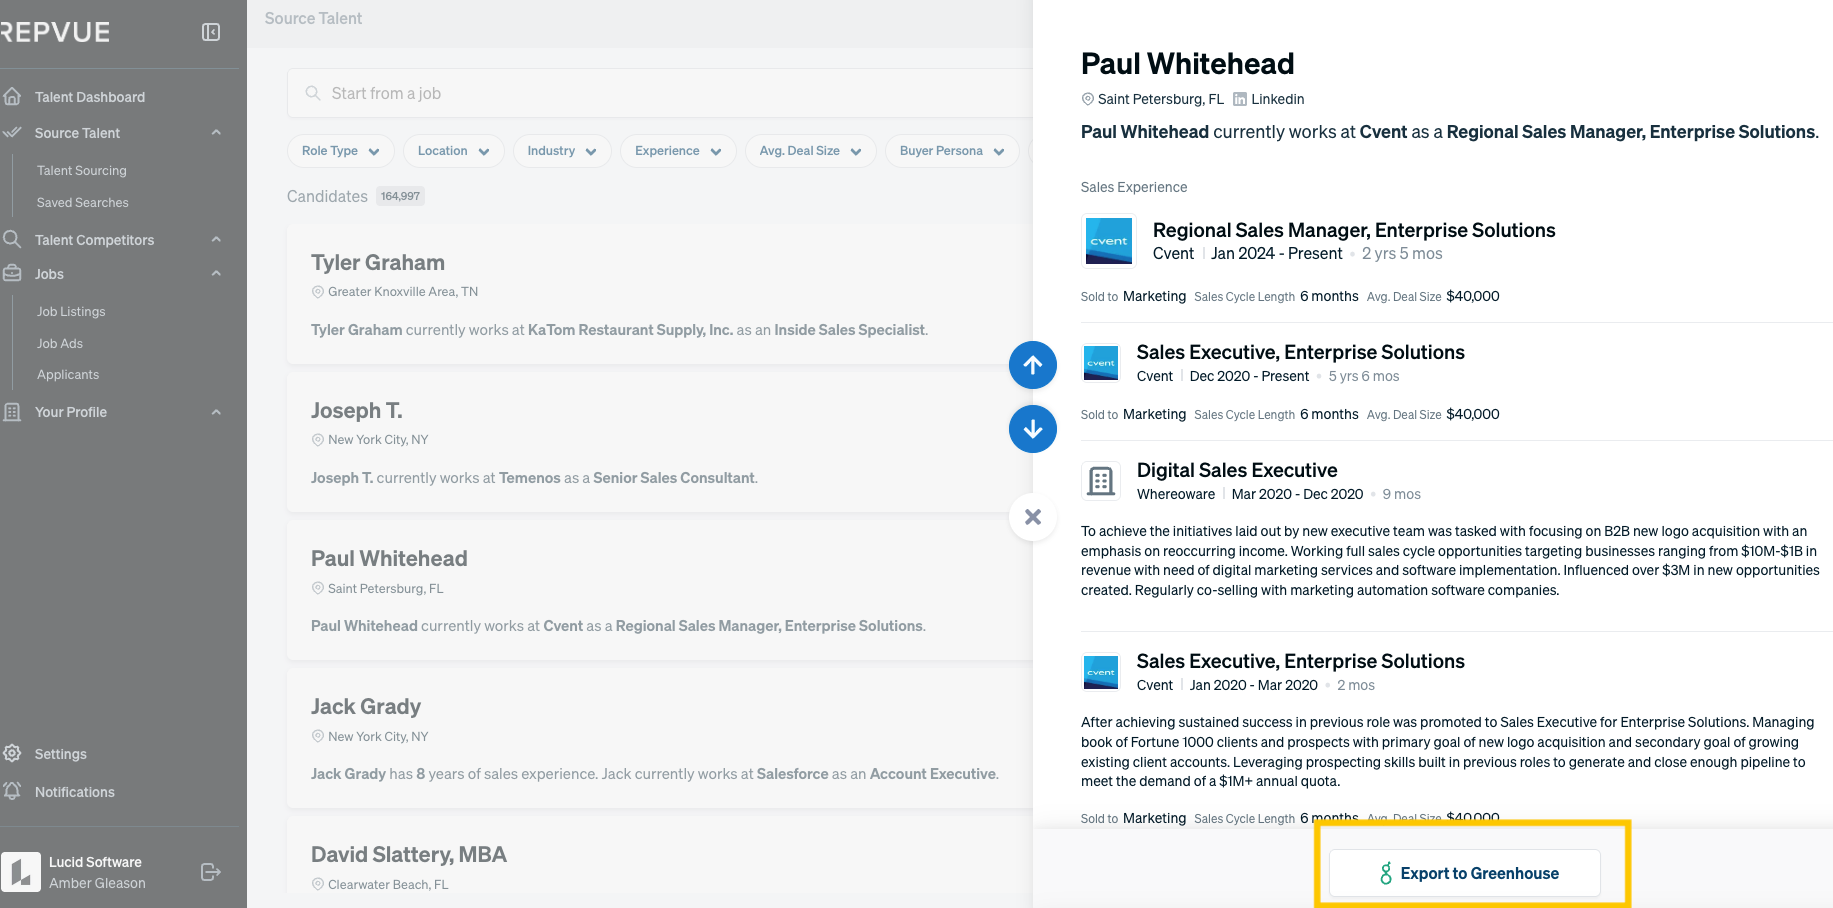This screenshot has height=908, width=1833.
Task: Go to next candidate with down arrow
Action: click(1033, 429)
